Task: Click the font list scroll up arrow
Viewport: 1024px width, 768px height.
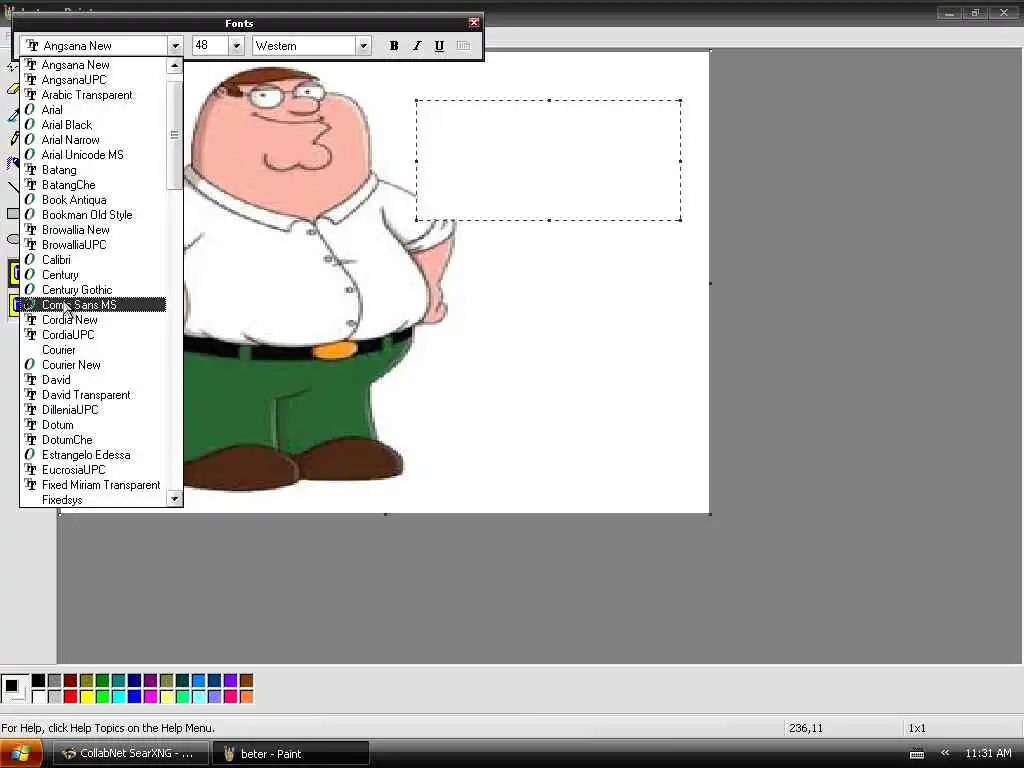Action: pyautogui.click(x=174, y=65)
